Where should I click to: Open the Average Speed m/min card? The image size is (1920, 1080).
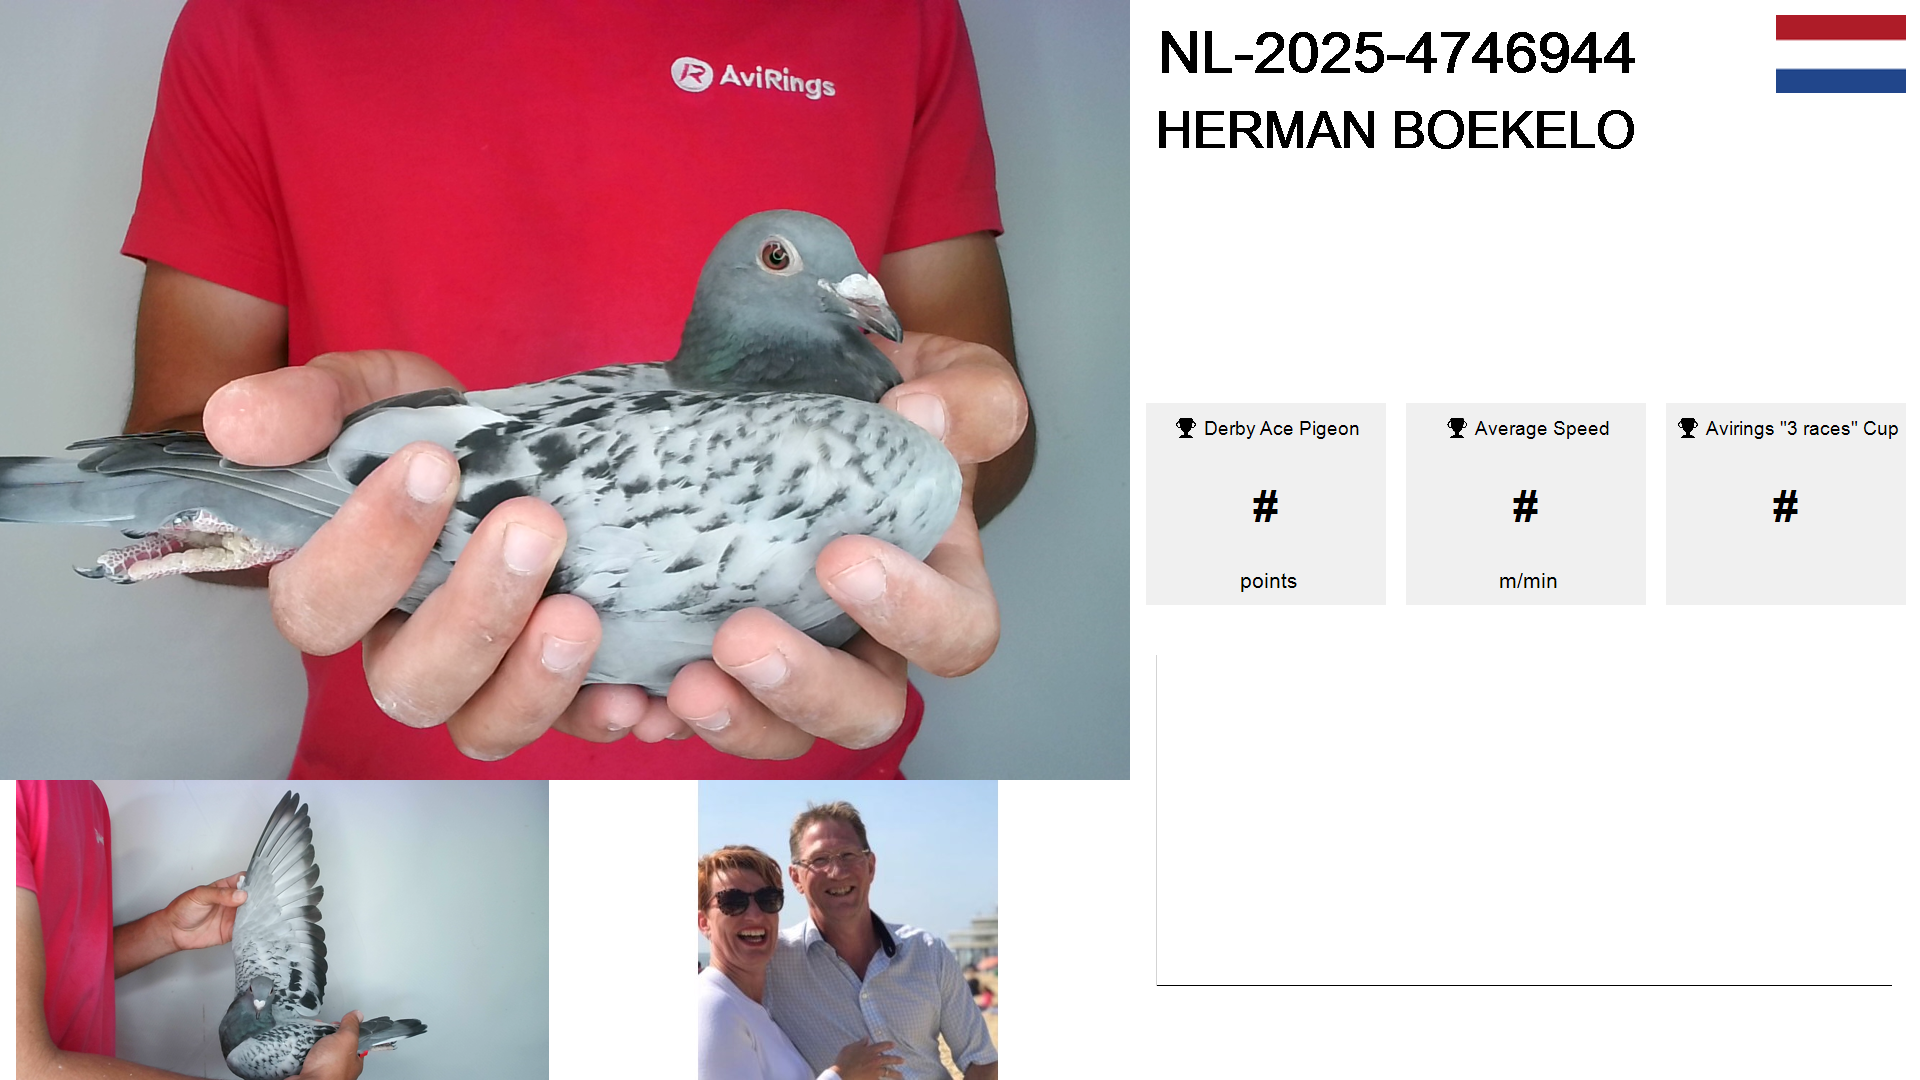pos(1526,504)
